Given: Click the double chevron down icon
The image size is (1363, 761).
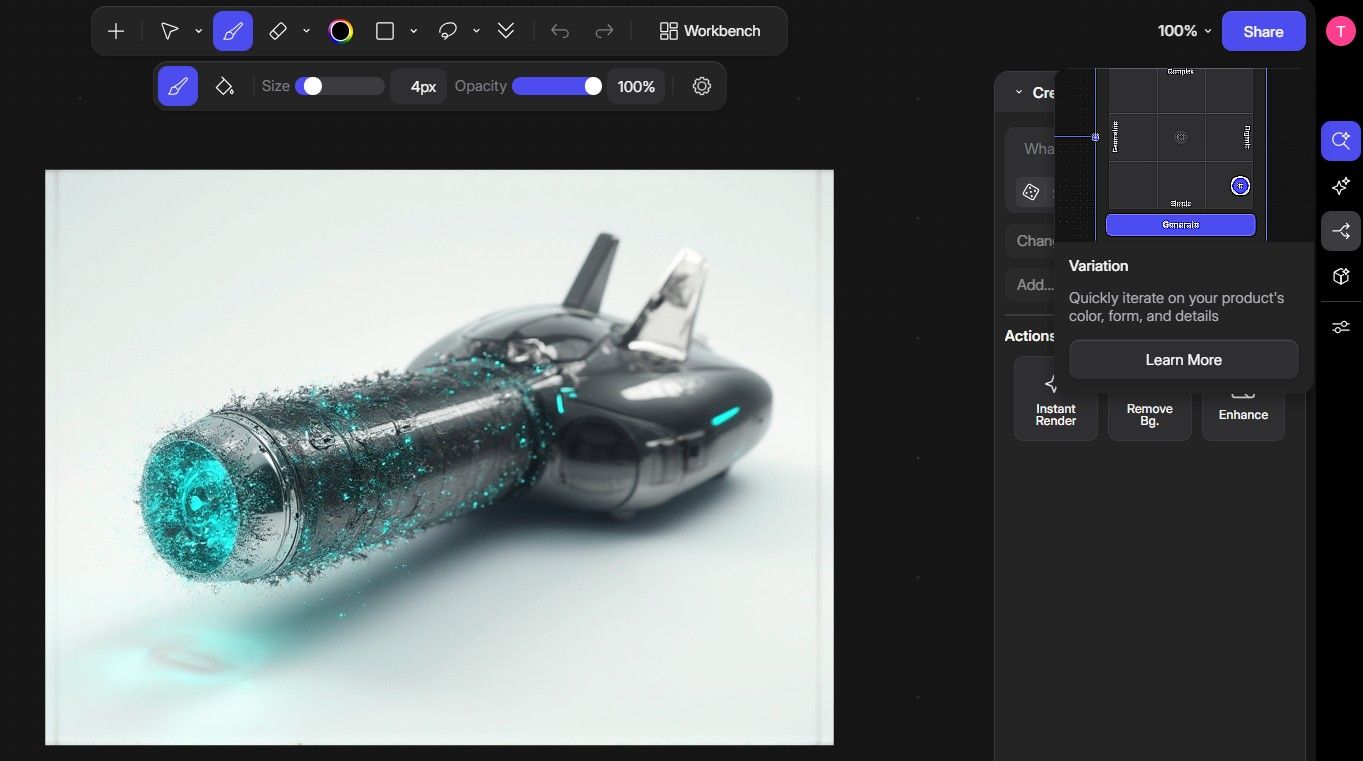Looking at the screenshot, I should pyautogui.click(x=506, y=31).
